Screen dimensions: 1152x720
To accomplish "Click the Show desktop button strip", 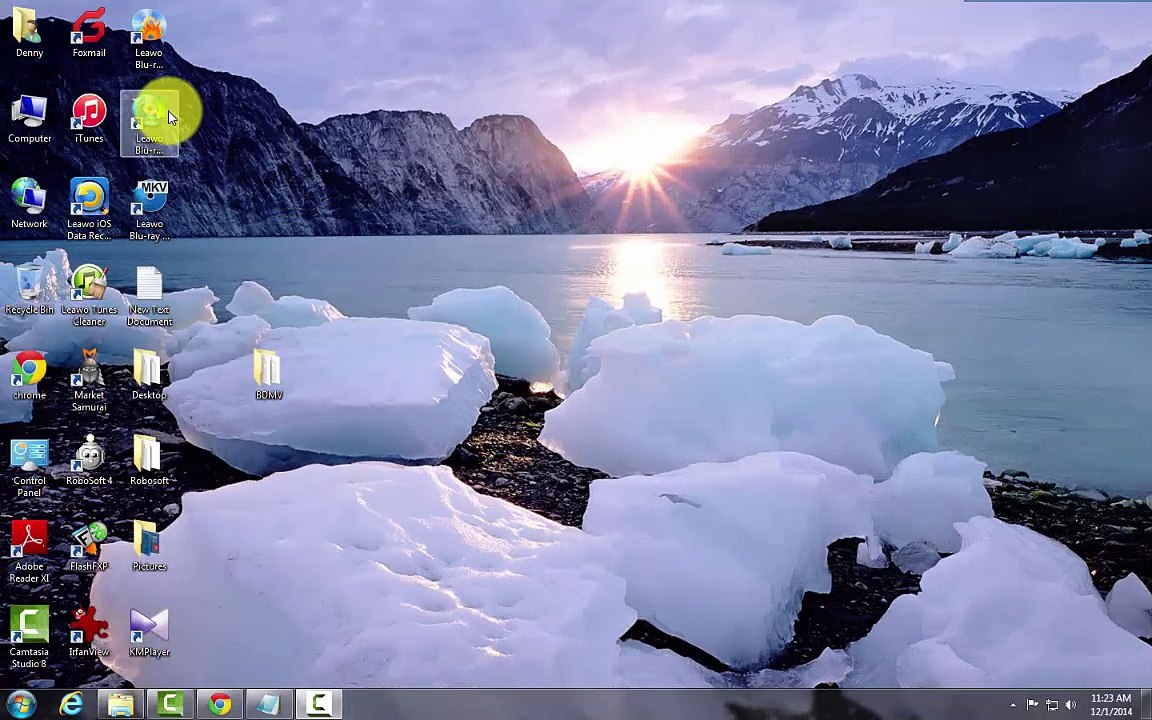I will point(1146,705).
